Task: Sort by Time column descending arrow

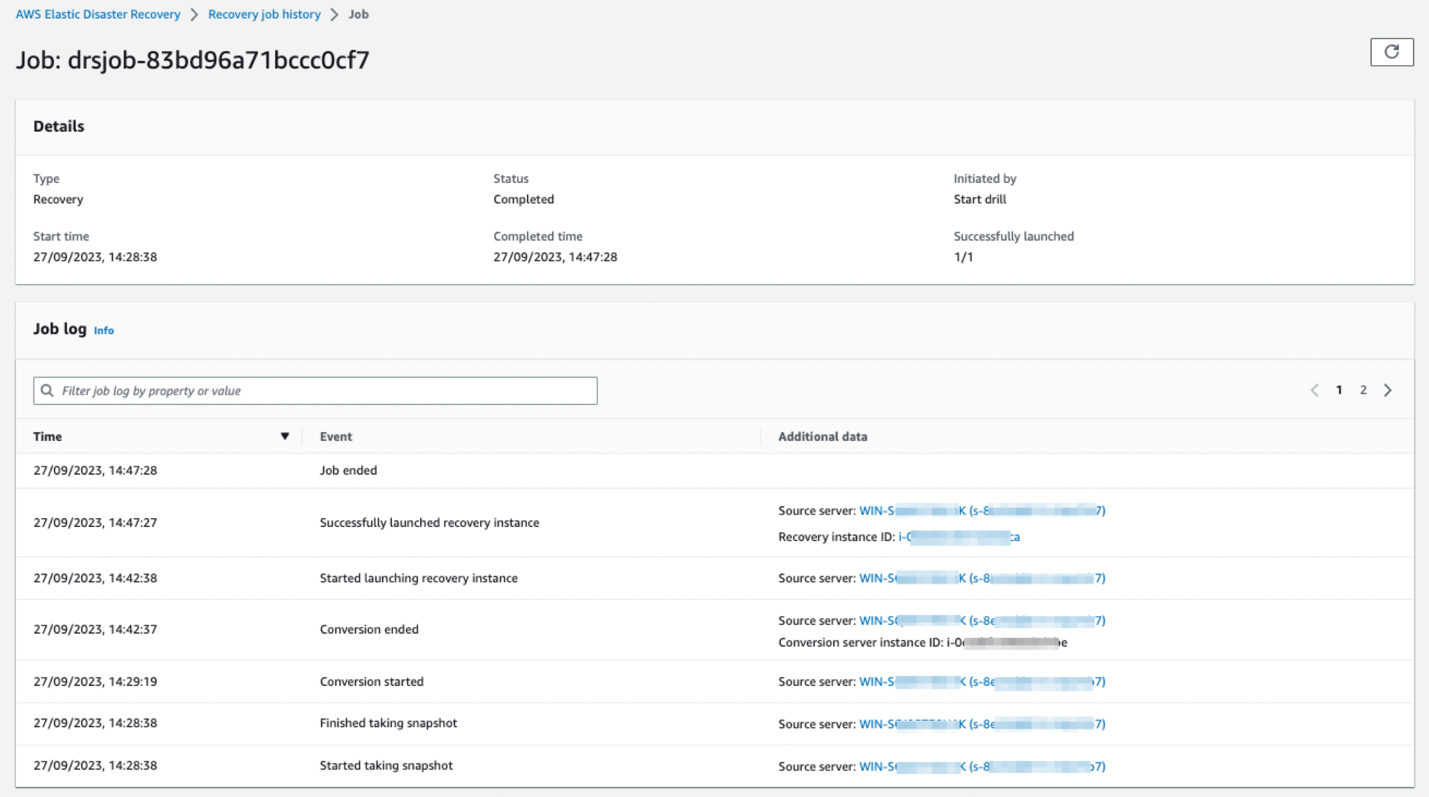Action: (x=285, y=437)
